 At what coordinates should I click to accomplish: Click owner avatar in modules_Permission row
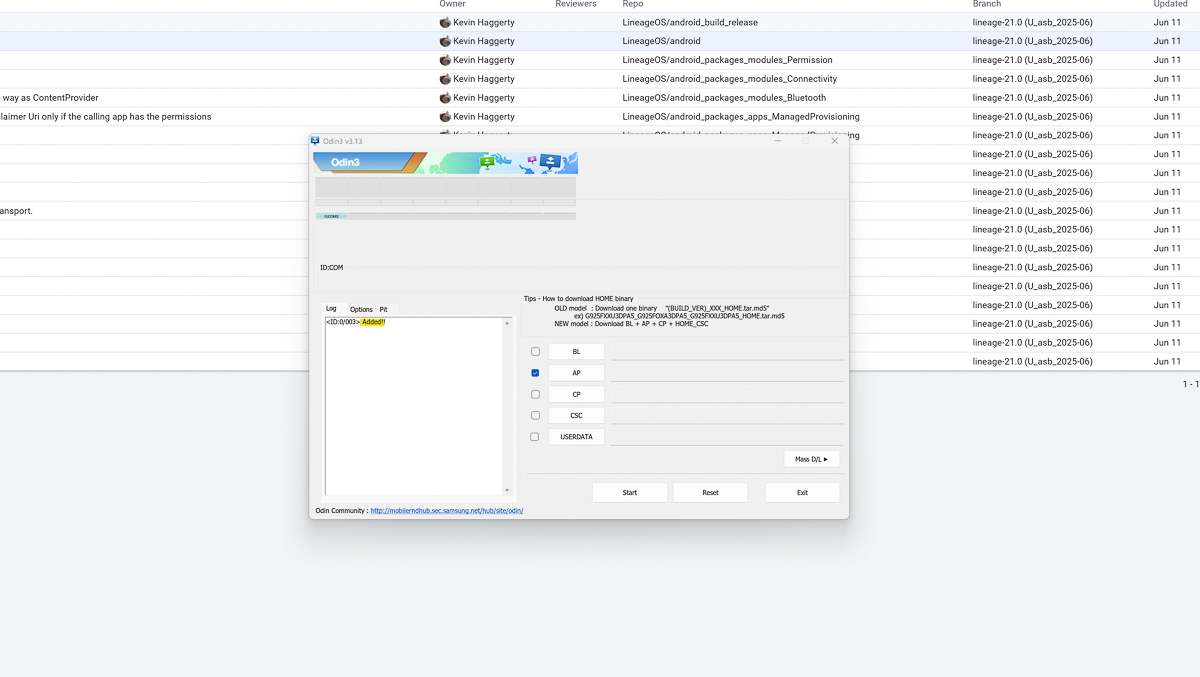(x=445, y=60)
